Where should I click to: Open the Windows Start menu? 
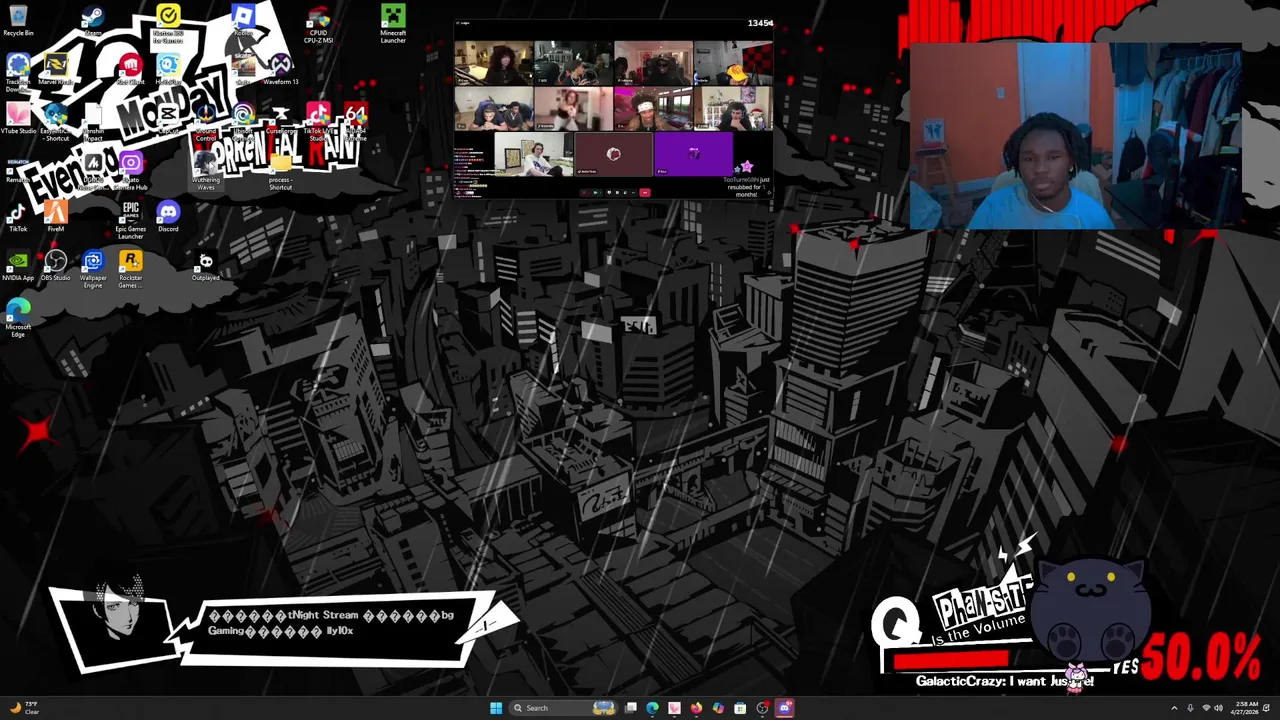click(495, 708)
